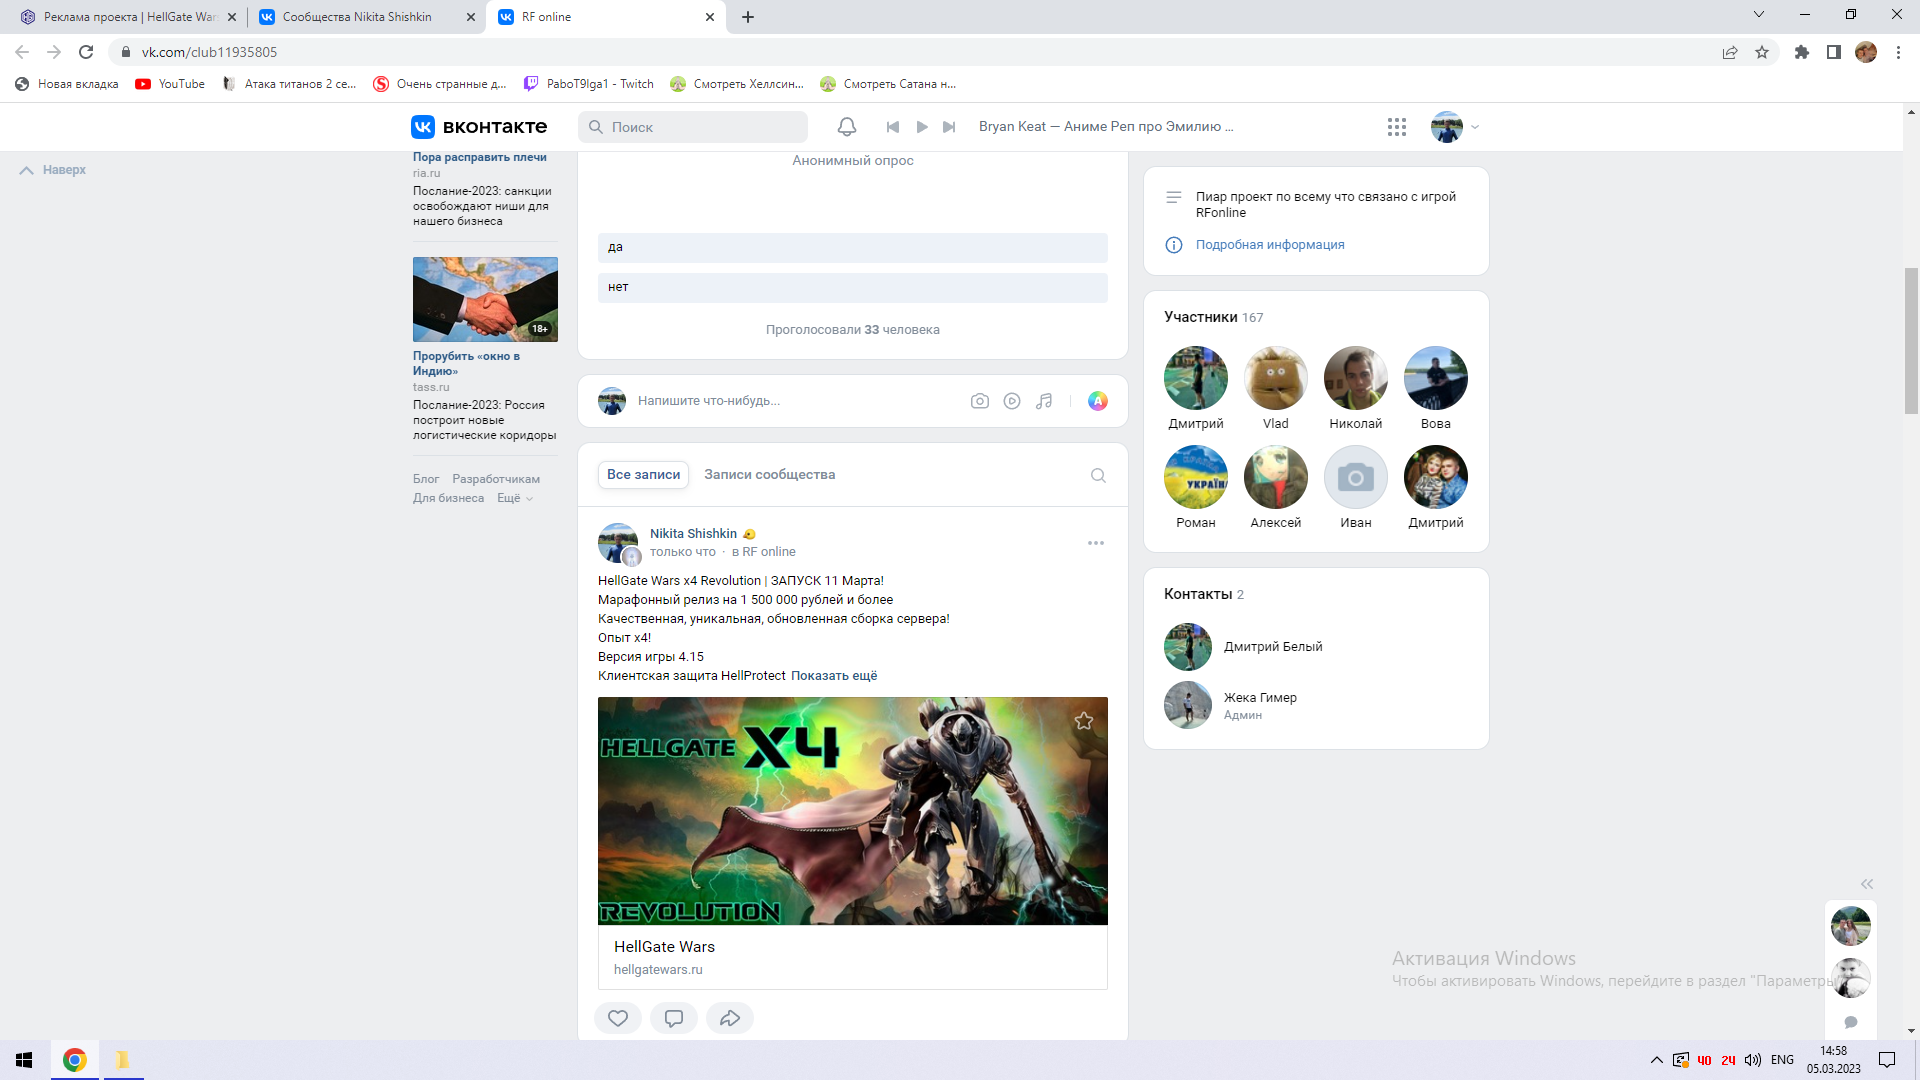Viewport: 1920px width, 1080px height.
Task: Open the YouTube bookmark
Action: pyautogui.click(x=170, y=84)
